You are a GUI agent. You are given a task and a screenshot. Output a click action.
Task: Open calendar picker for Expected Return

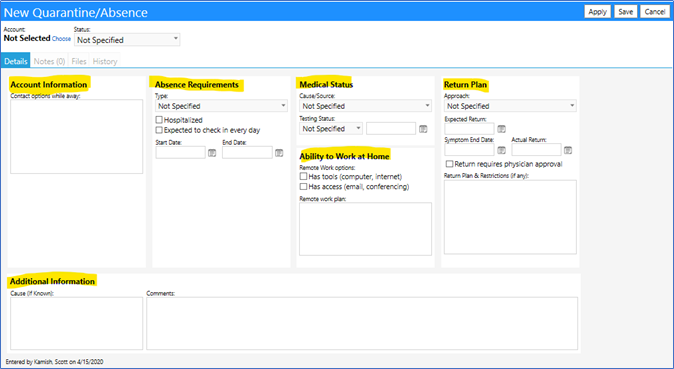501,129
